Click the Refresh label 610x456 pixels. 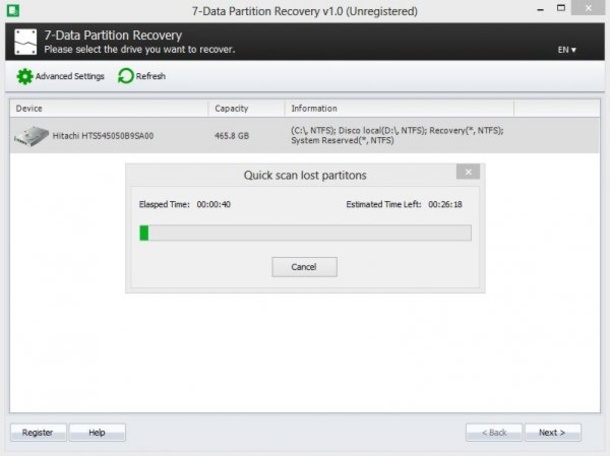click(x=151, y=76)
